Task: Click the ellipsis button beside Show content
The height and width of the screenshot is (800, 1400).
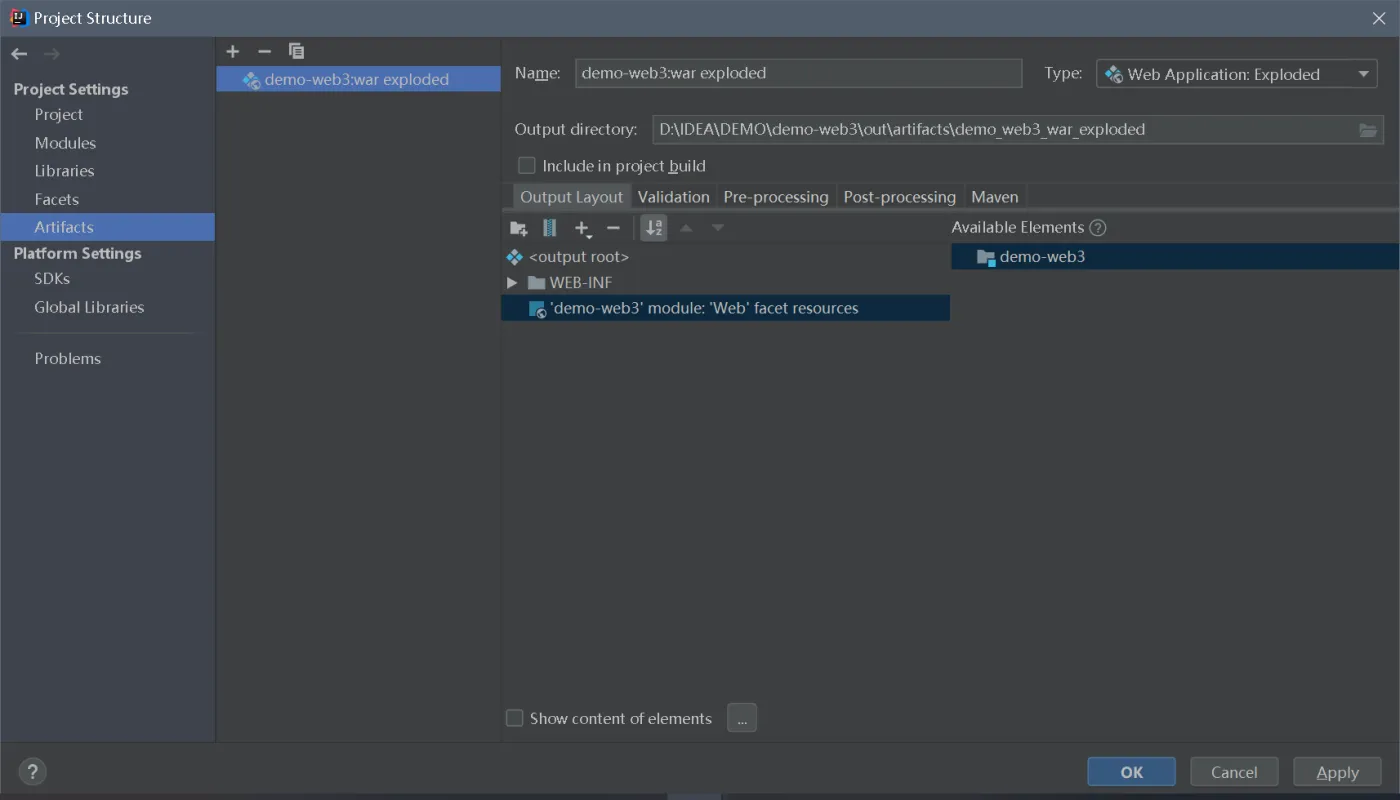Action: tap(742, 718)
